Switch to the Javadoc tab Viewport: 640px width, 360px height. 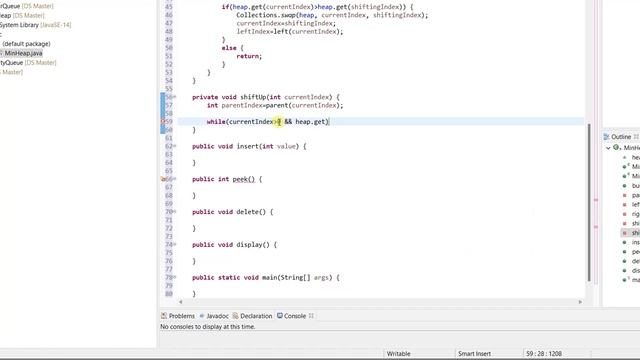point(214,316)
